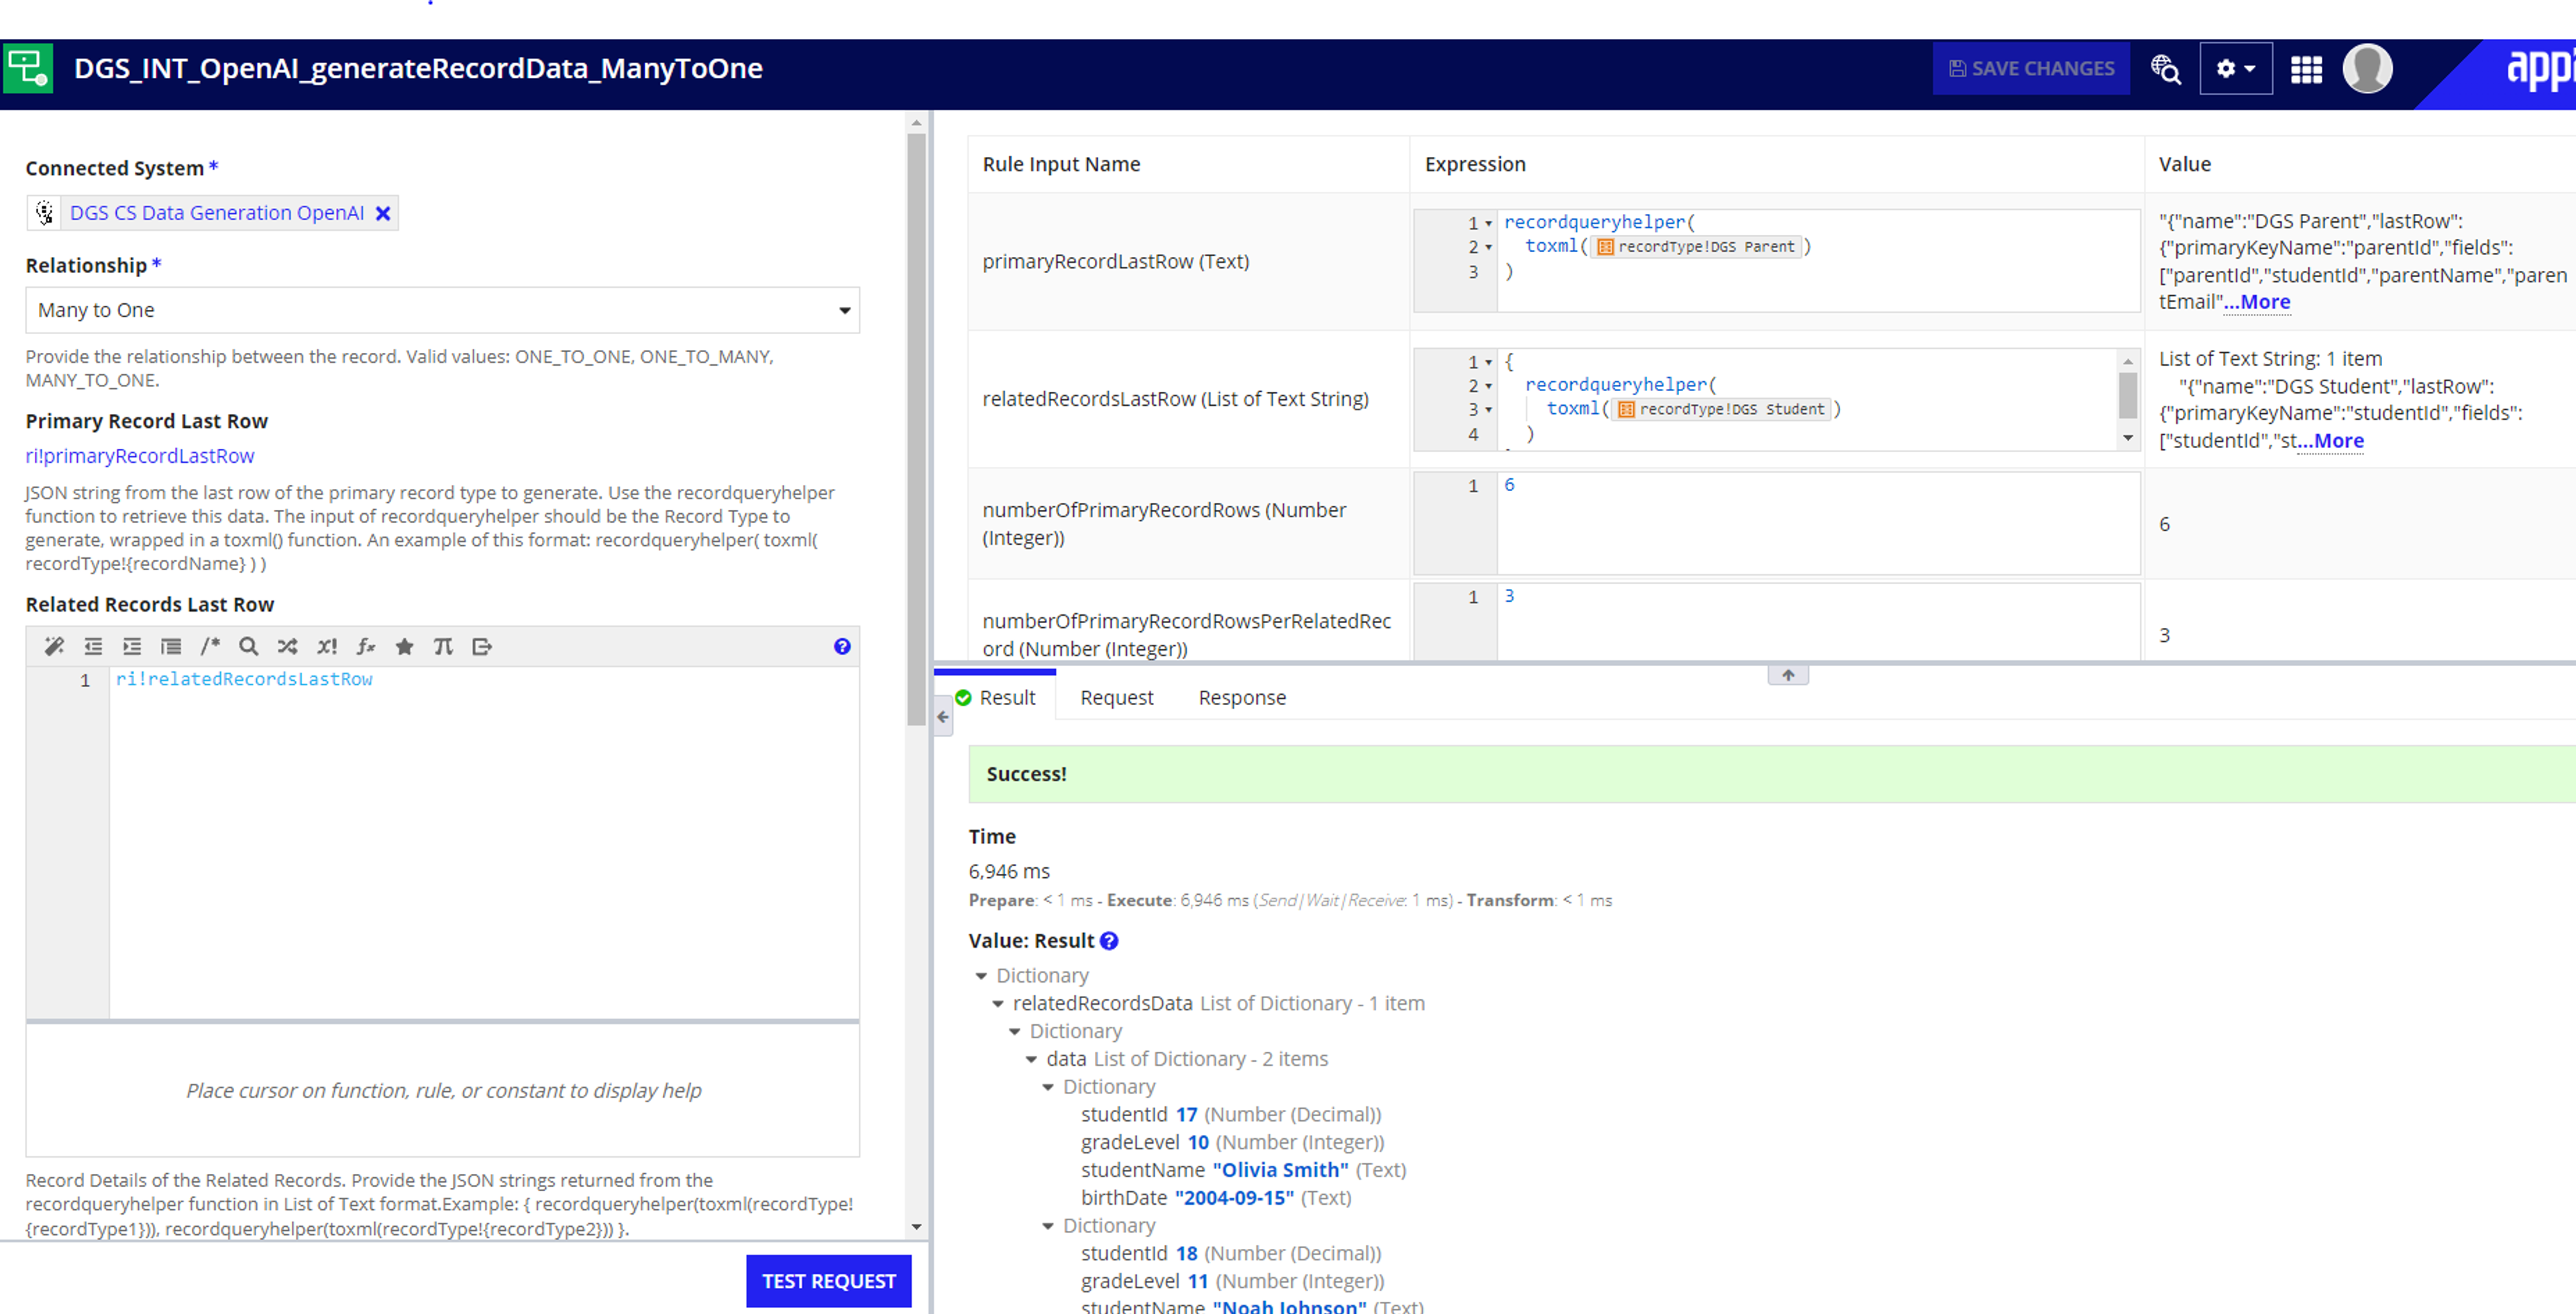Image resolution: width=2576 pixels, height=1314 pixels.
Task: Click the fx function toolbar icon
Action: [x=366, y=647]
